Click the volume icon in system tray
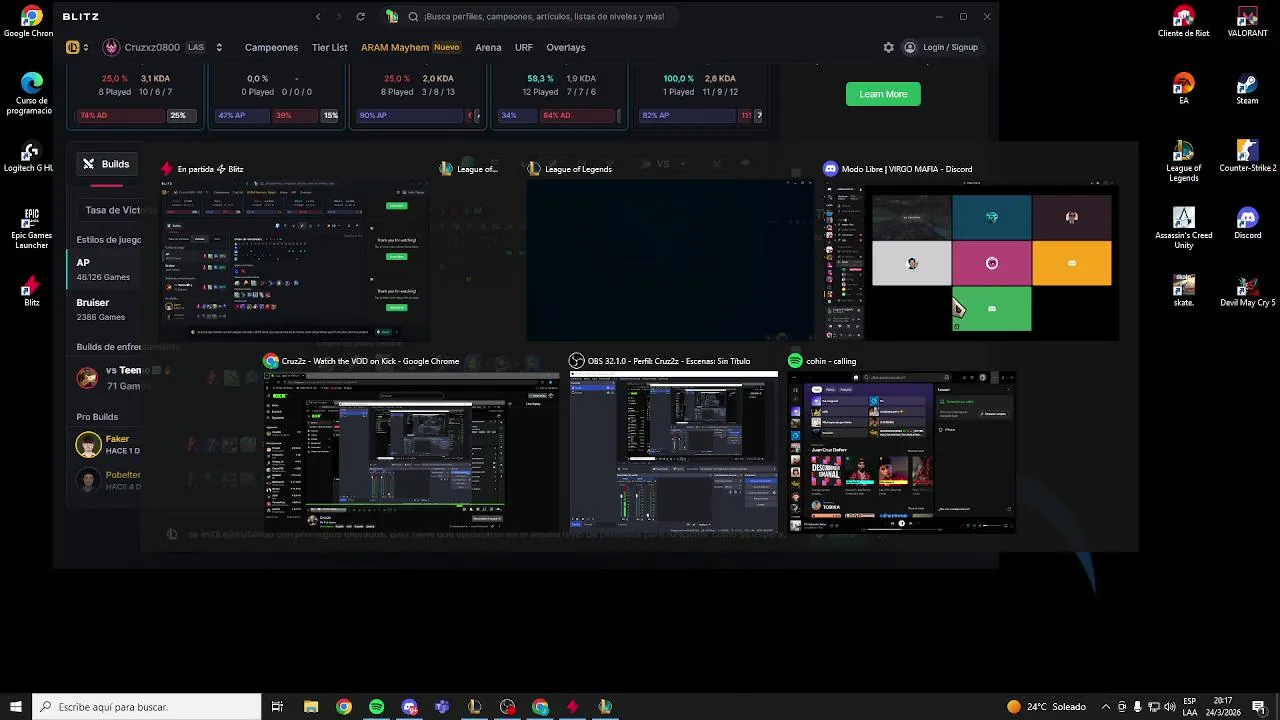This screenshot has height=720, width=1280. tap(1169, 707)
